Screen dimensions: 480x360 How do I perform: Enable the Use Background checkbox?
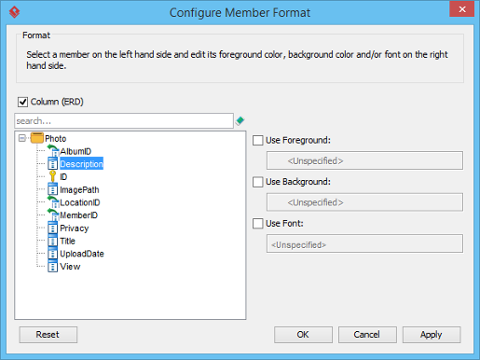(x=258, y=182)
